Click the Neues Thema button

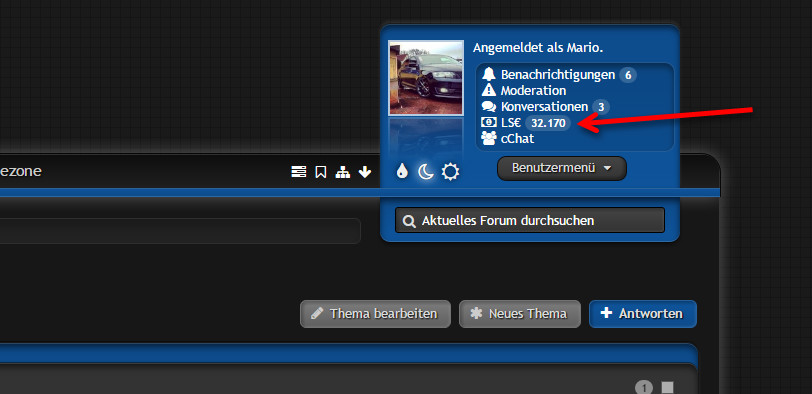coord(520,314)
